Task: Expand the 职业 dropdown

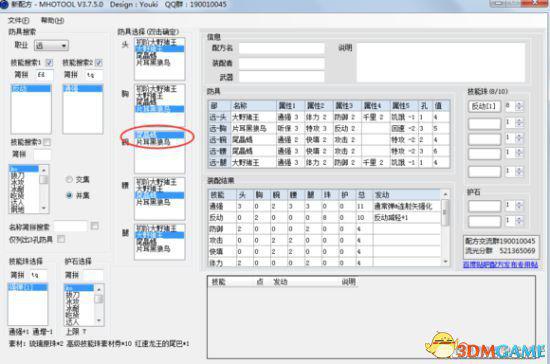Action: pos(63,46)
